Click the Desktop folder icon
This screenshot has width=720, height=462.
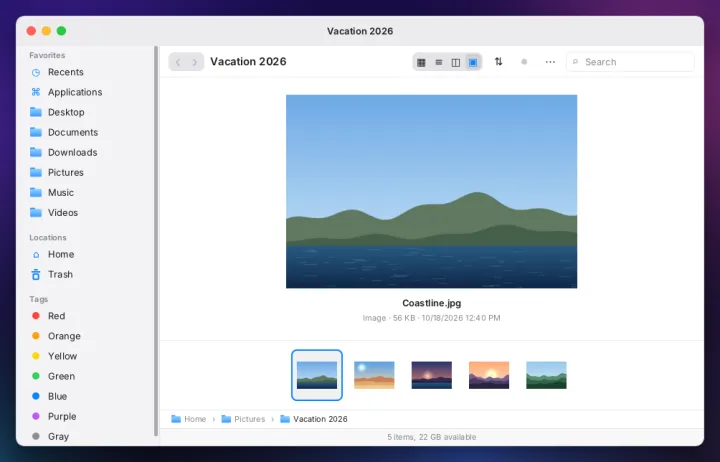click(x=36, y=112)
